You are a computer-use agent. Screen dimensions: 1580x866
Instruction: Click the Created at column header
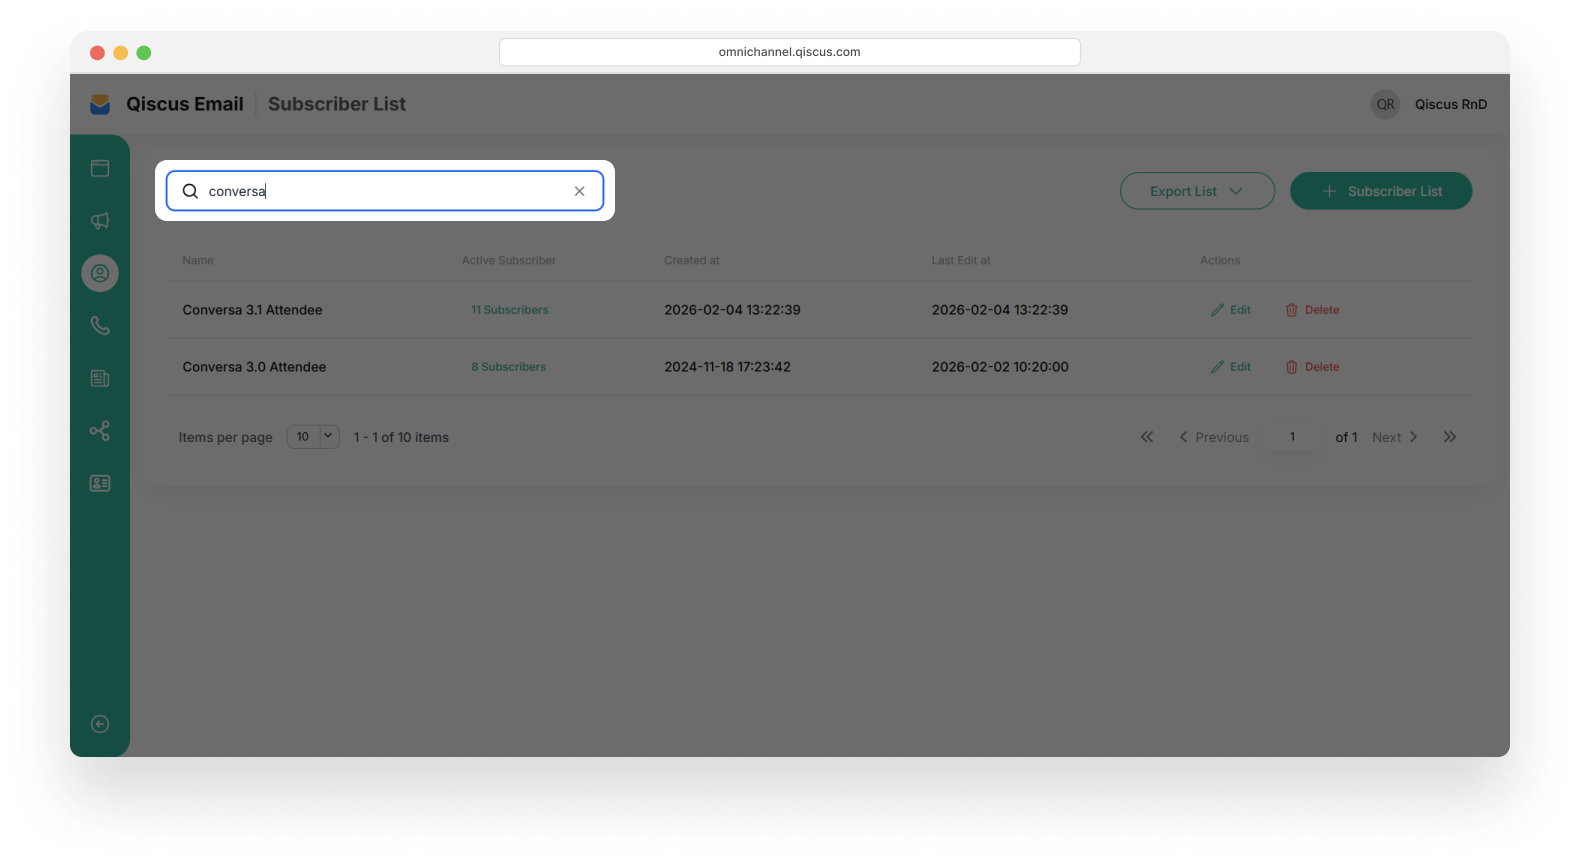tap(692, 260)
